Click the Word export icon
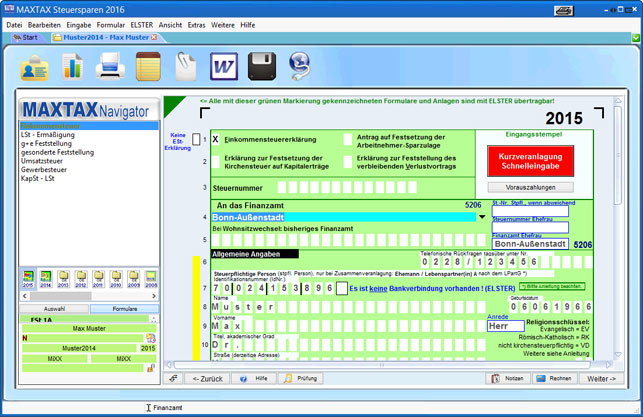 pos(222,66)
